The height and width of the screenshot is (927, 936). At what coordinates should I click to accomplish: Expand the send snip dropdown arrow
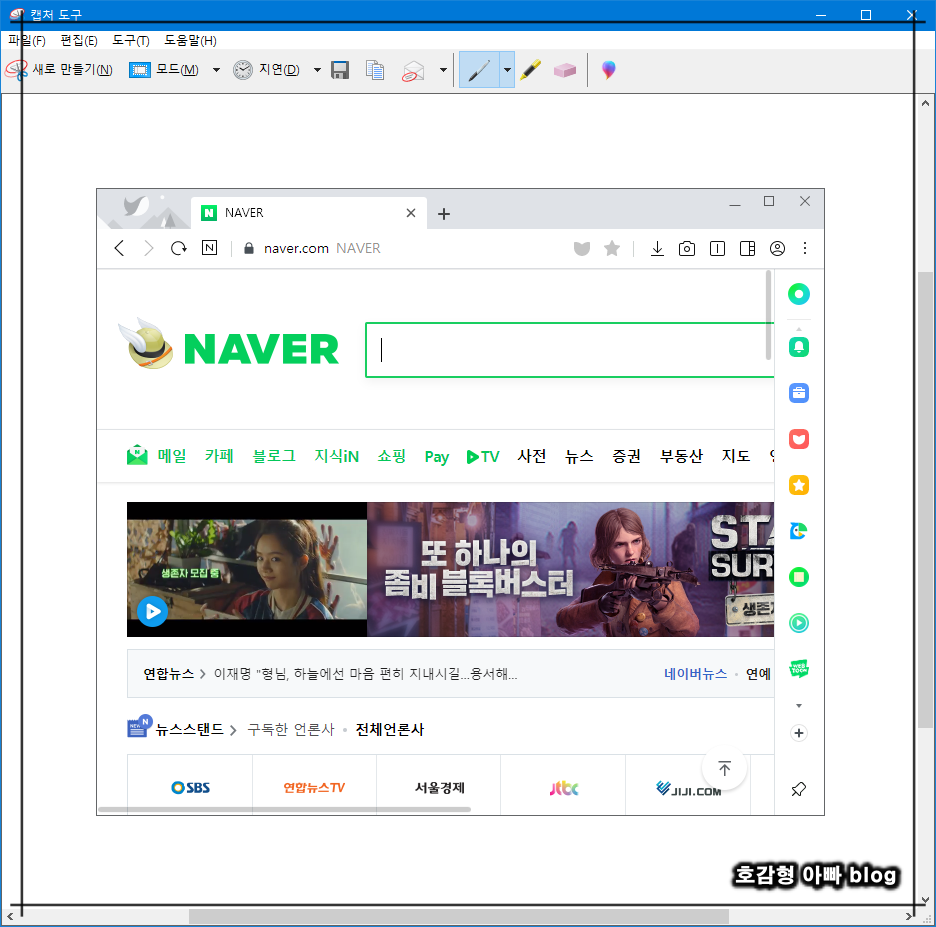(443, 70)
